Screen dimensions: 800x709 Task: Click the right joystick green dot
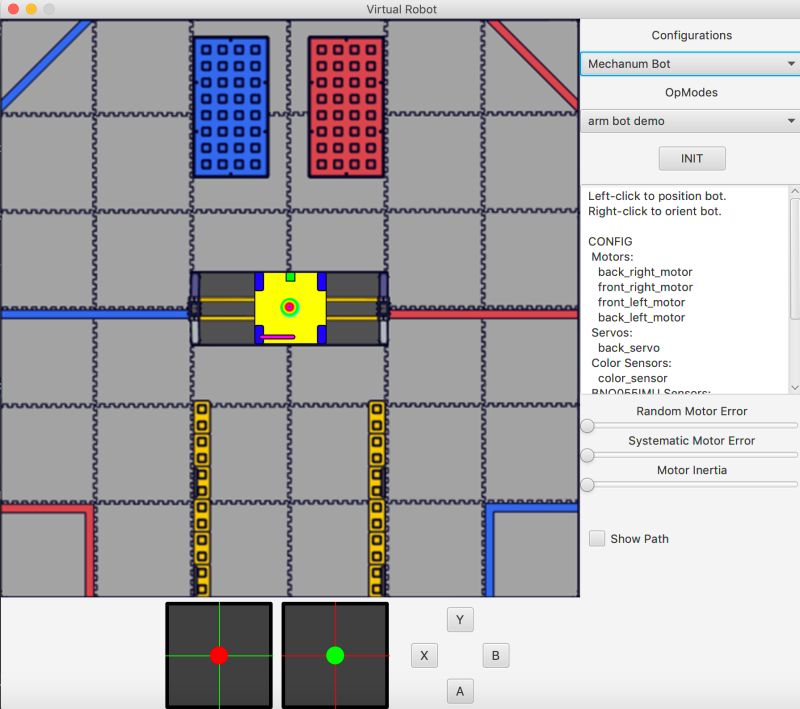point(335,655)
